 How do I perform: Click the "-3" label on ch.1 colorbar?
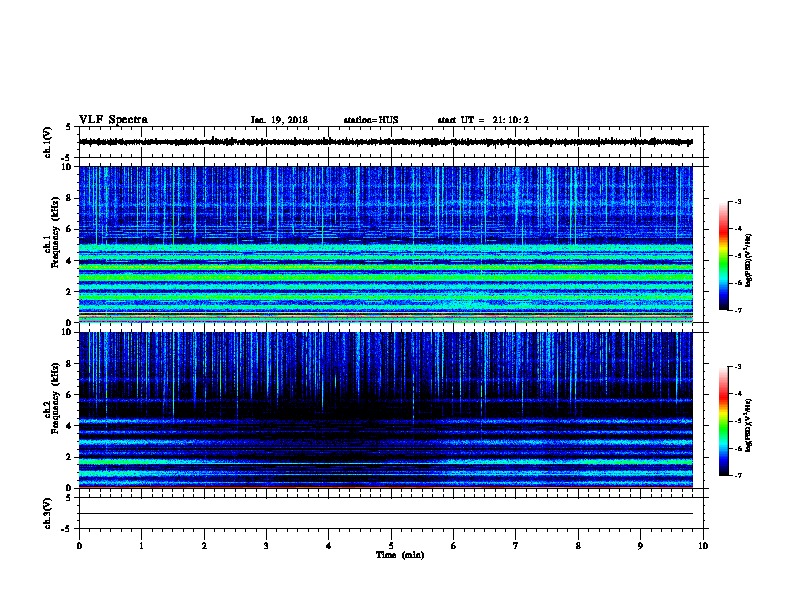737,201
